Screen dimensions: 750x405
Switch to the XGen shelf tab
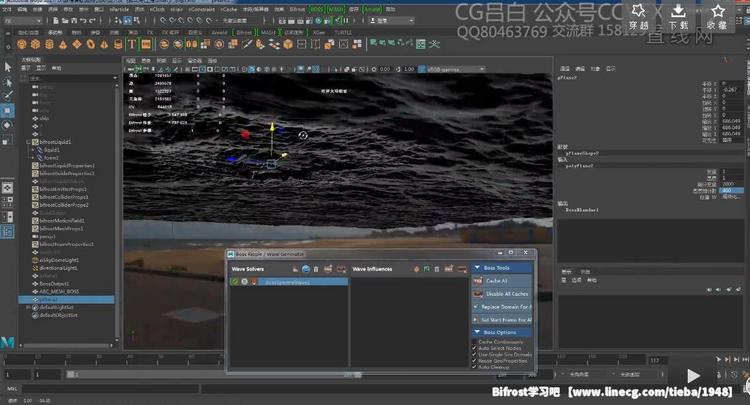[x=318, y=33]
